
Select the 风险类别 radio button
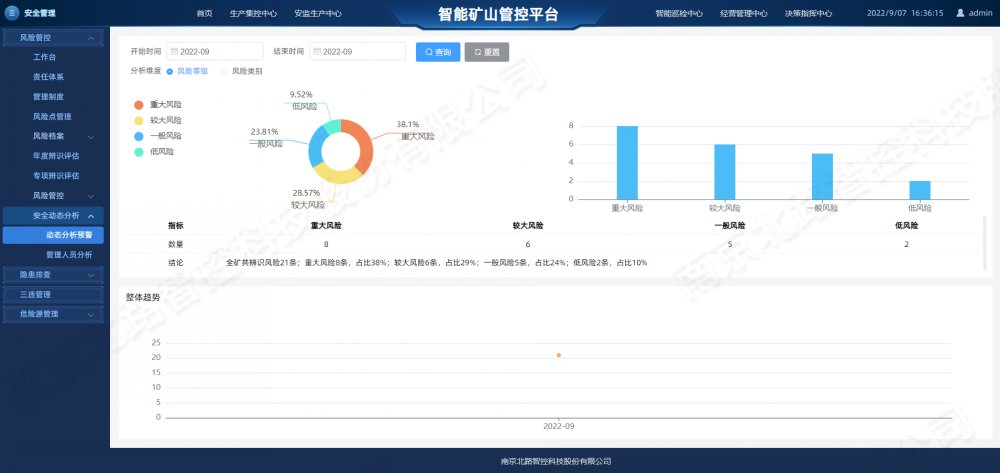pyautogui.click(x=224, y=72)
